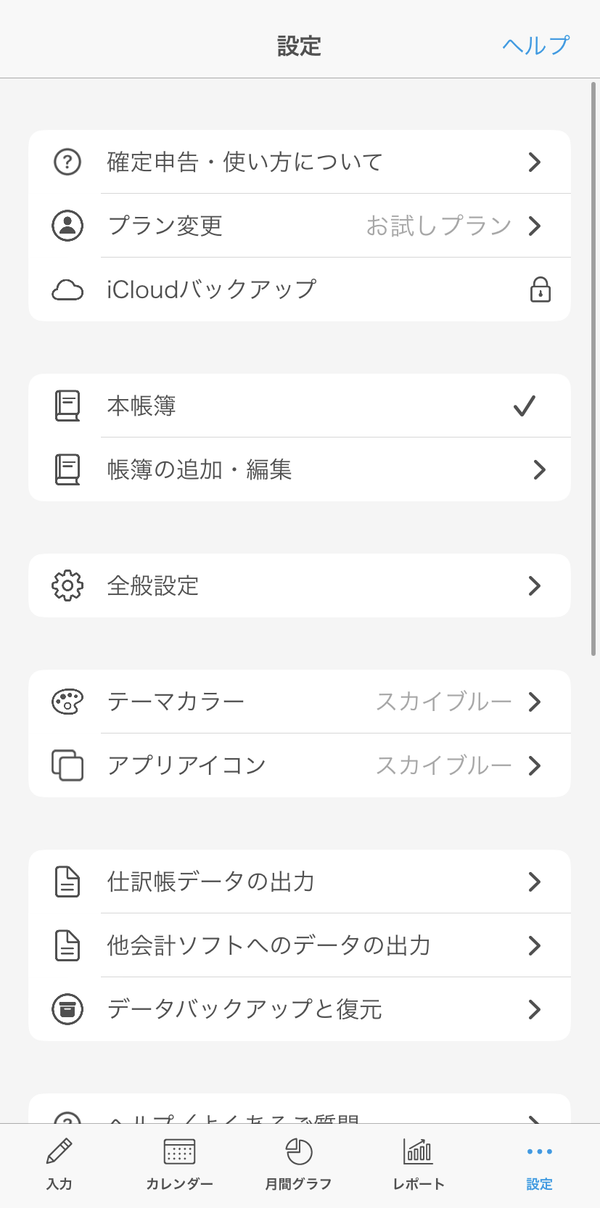Viewport: 600px width, 1208px height.
Task: Tap the archive box icon for データバックアップと復元
Action: coord(67,1010)
